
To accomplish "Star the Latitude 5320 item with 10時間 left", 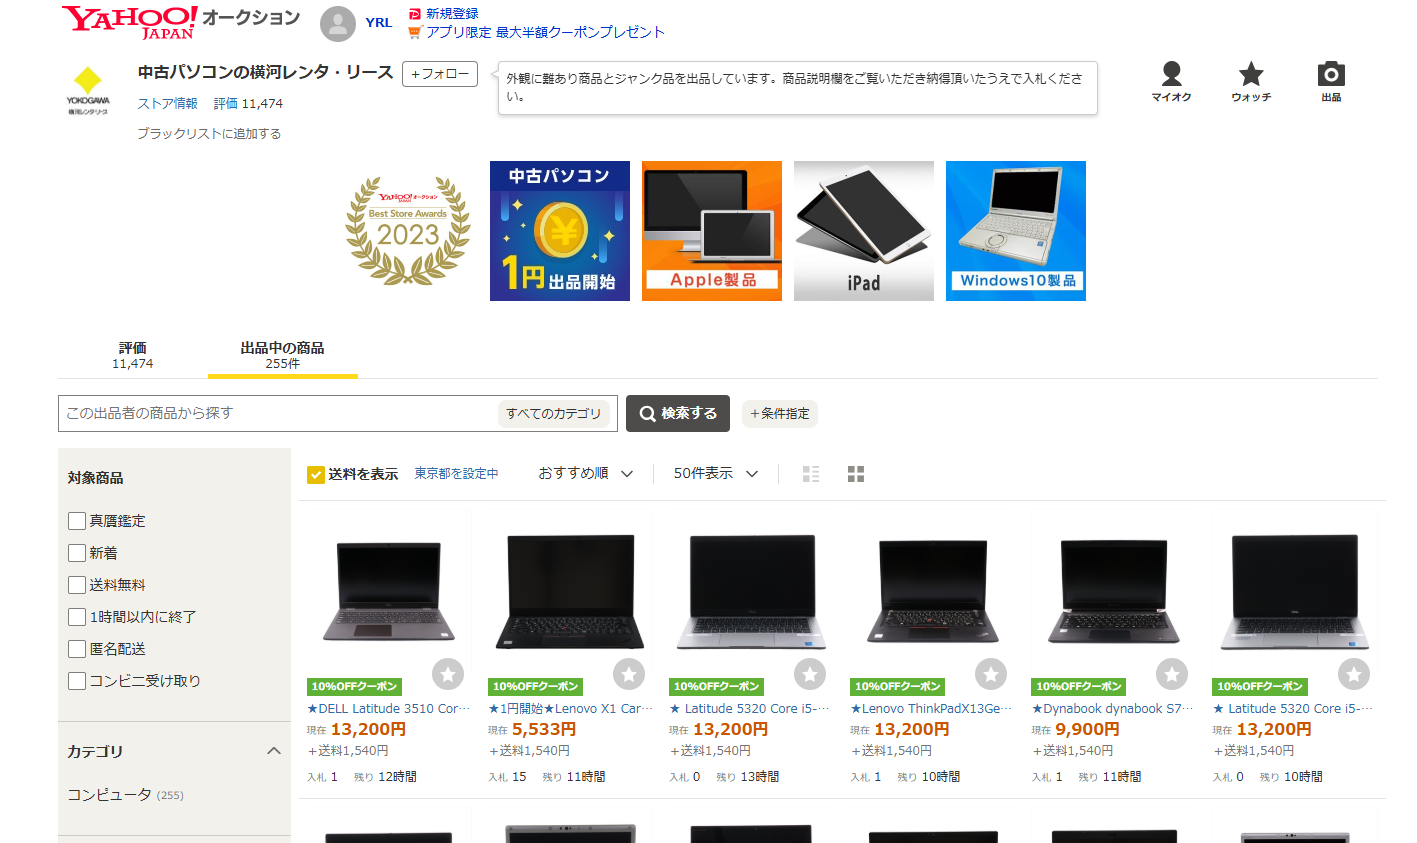I will point(1354,674).
